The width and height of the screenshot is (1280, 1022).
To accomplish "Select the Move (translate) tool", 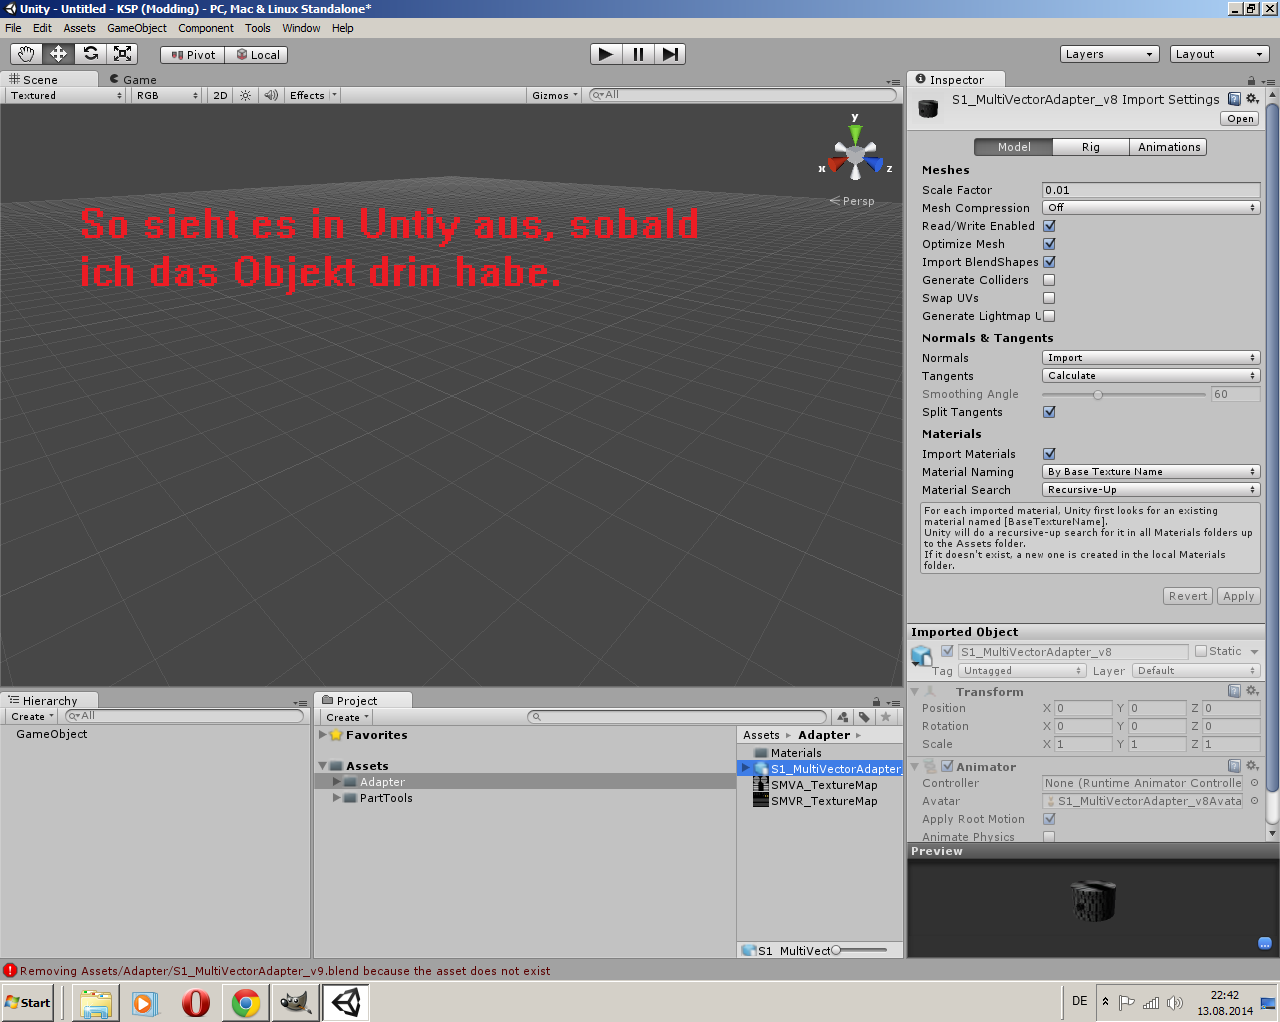I will [58, 54].
